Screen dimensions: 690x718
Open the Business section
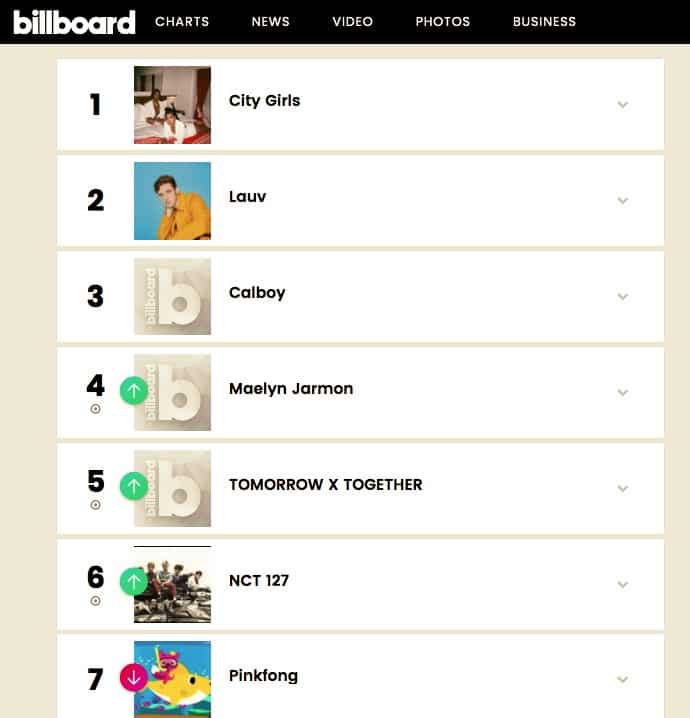click(x=544, y=22)
